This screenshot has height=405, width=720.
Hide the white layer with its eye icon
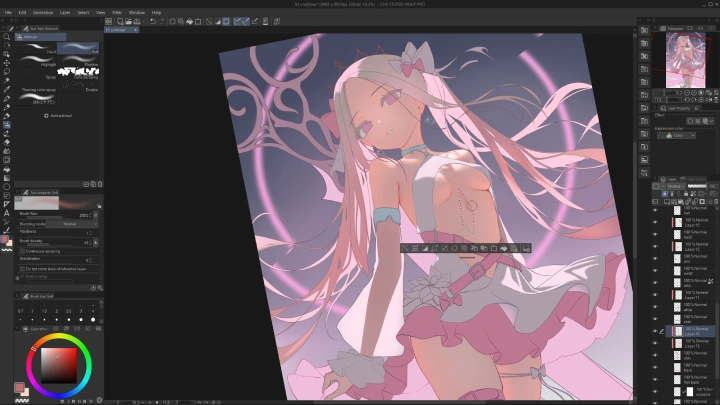tap(655, 307)
